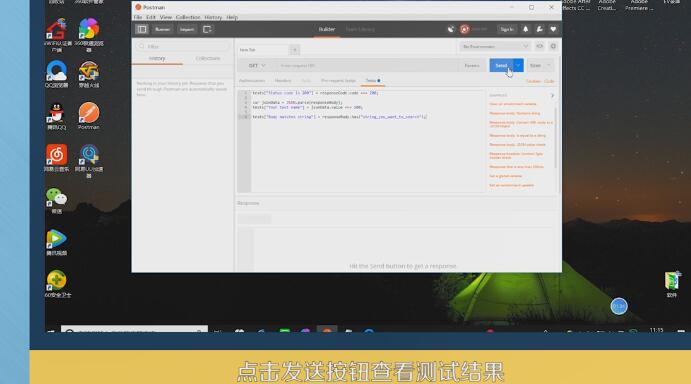Switch to the Team Library tab
The image size is (691, 384).
(360, 29)
